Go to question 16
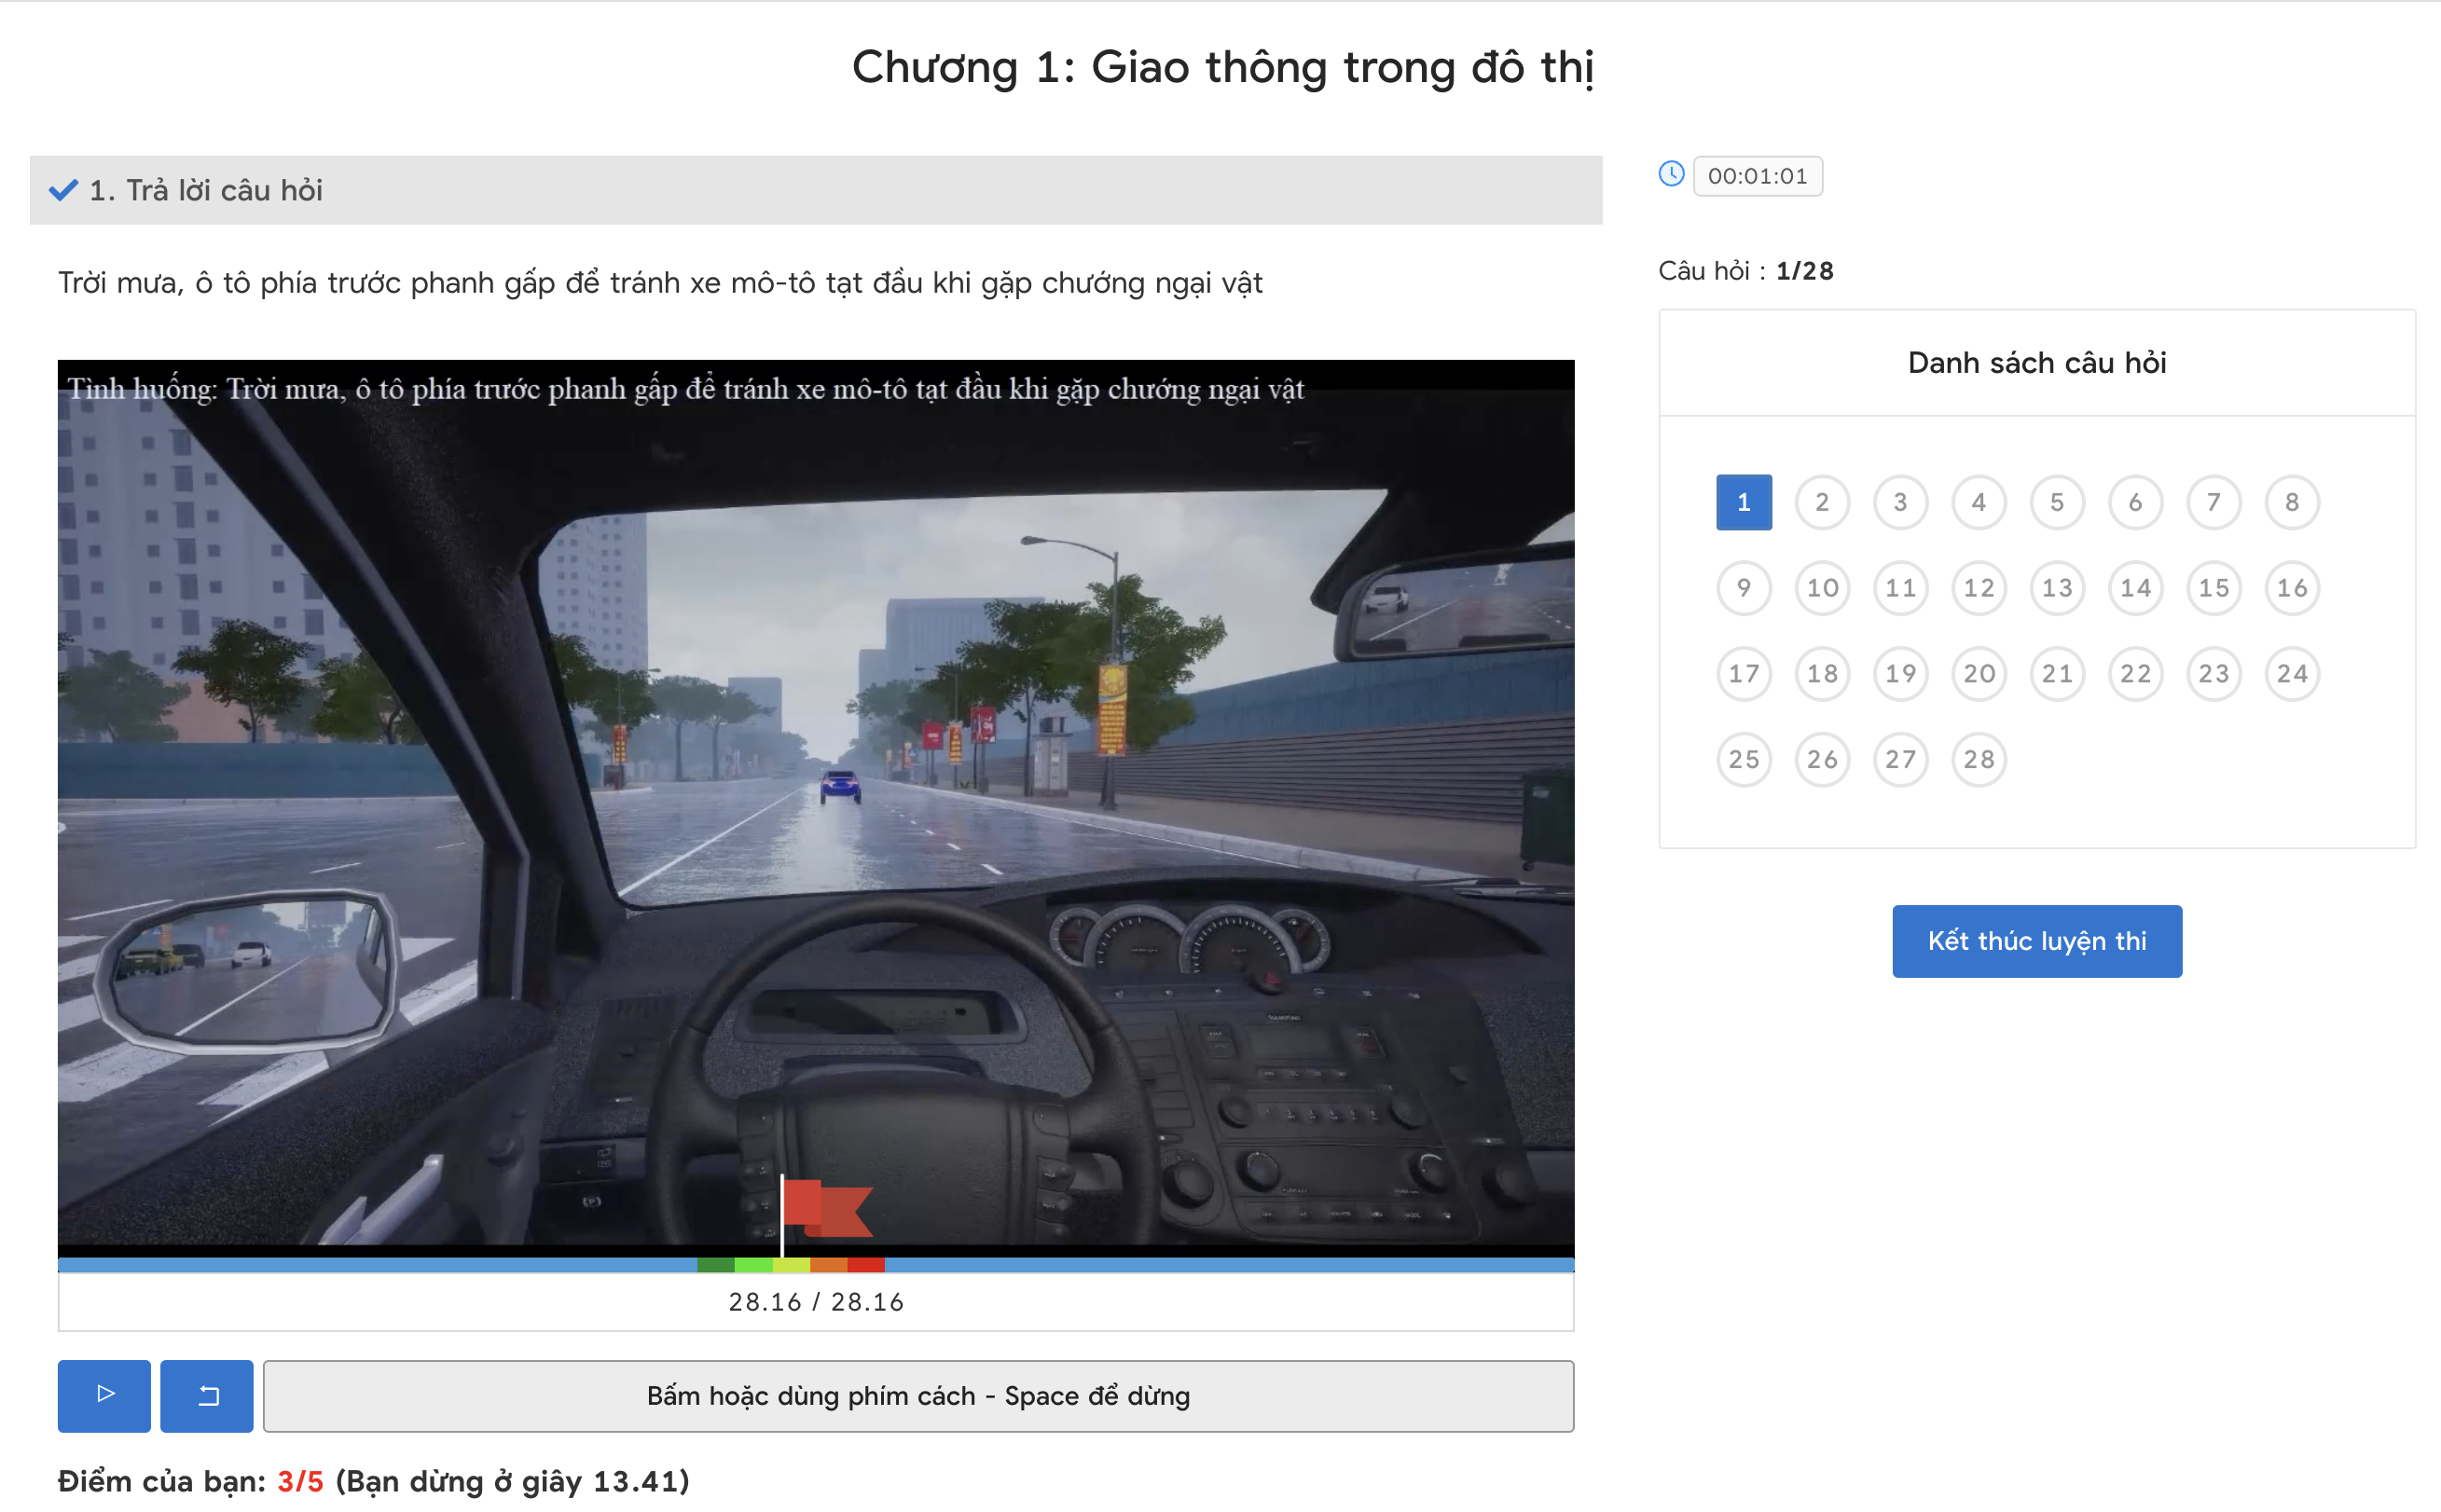Viewport: 2441px width, 1512px height. (x=2293, y=588)
